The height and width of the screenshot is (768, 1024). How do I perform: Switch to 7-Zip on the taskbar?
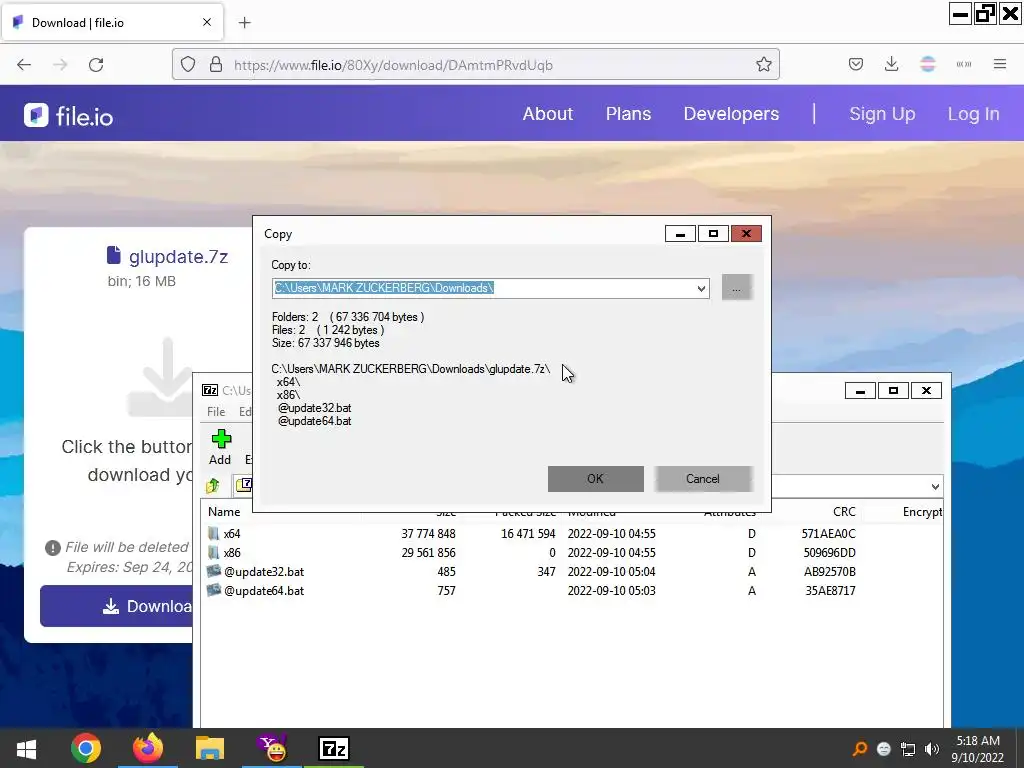pos(334,748)
